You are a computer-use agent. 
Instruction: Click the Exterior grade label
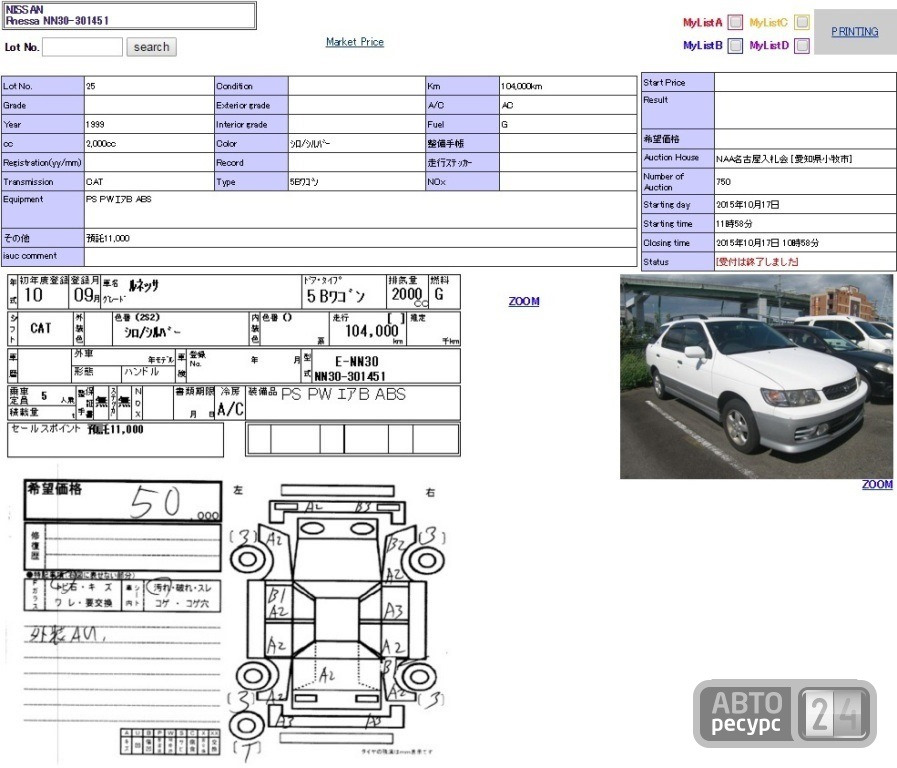point(243,105)
